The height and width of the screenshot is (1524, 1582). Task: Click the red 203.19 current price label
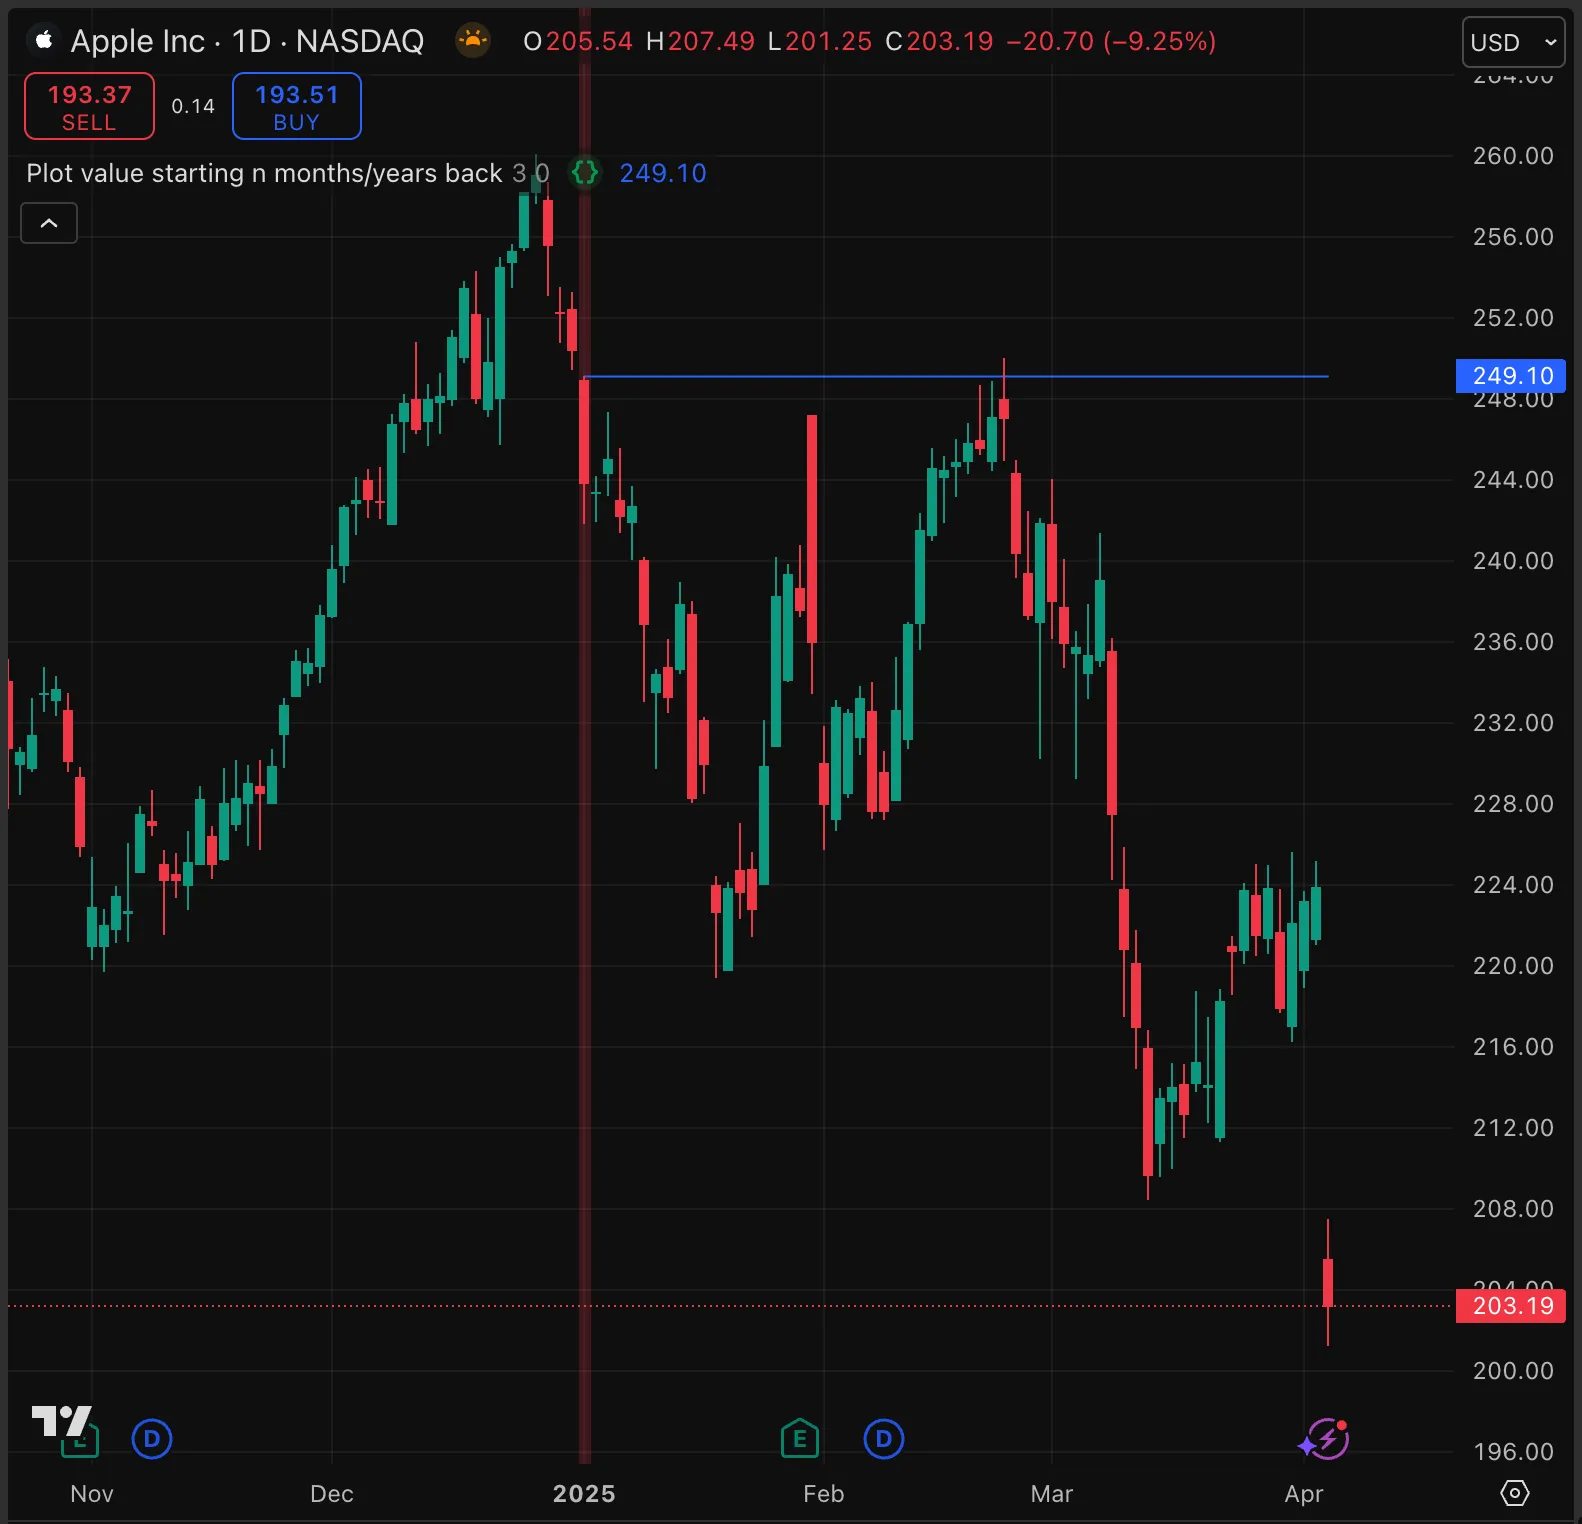(x=1511, y=1306)
